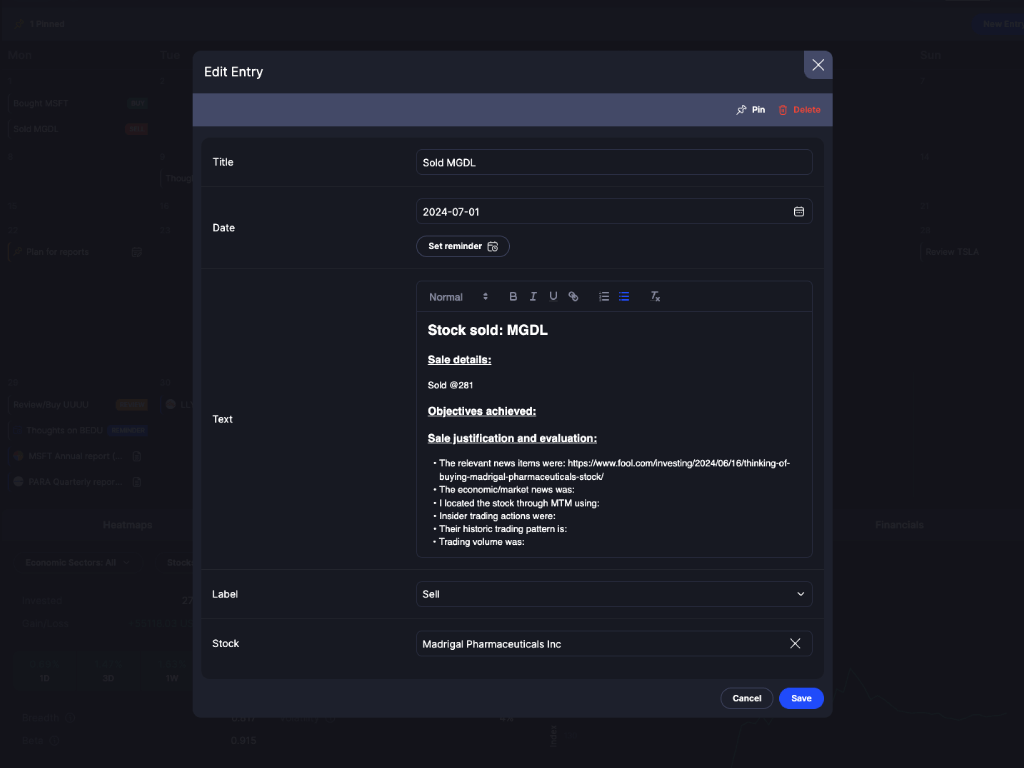Viewport: 1024px width, 768px height.
Task: Clear the Madrigal Pharmaceuticals stock selection
Action: 795,644
